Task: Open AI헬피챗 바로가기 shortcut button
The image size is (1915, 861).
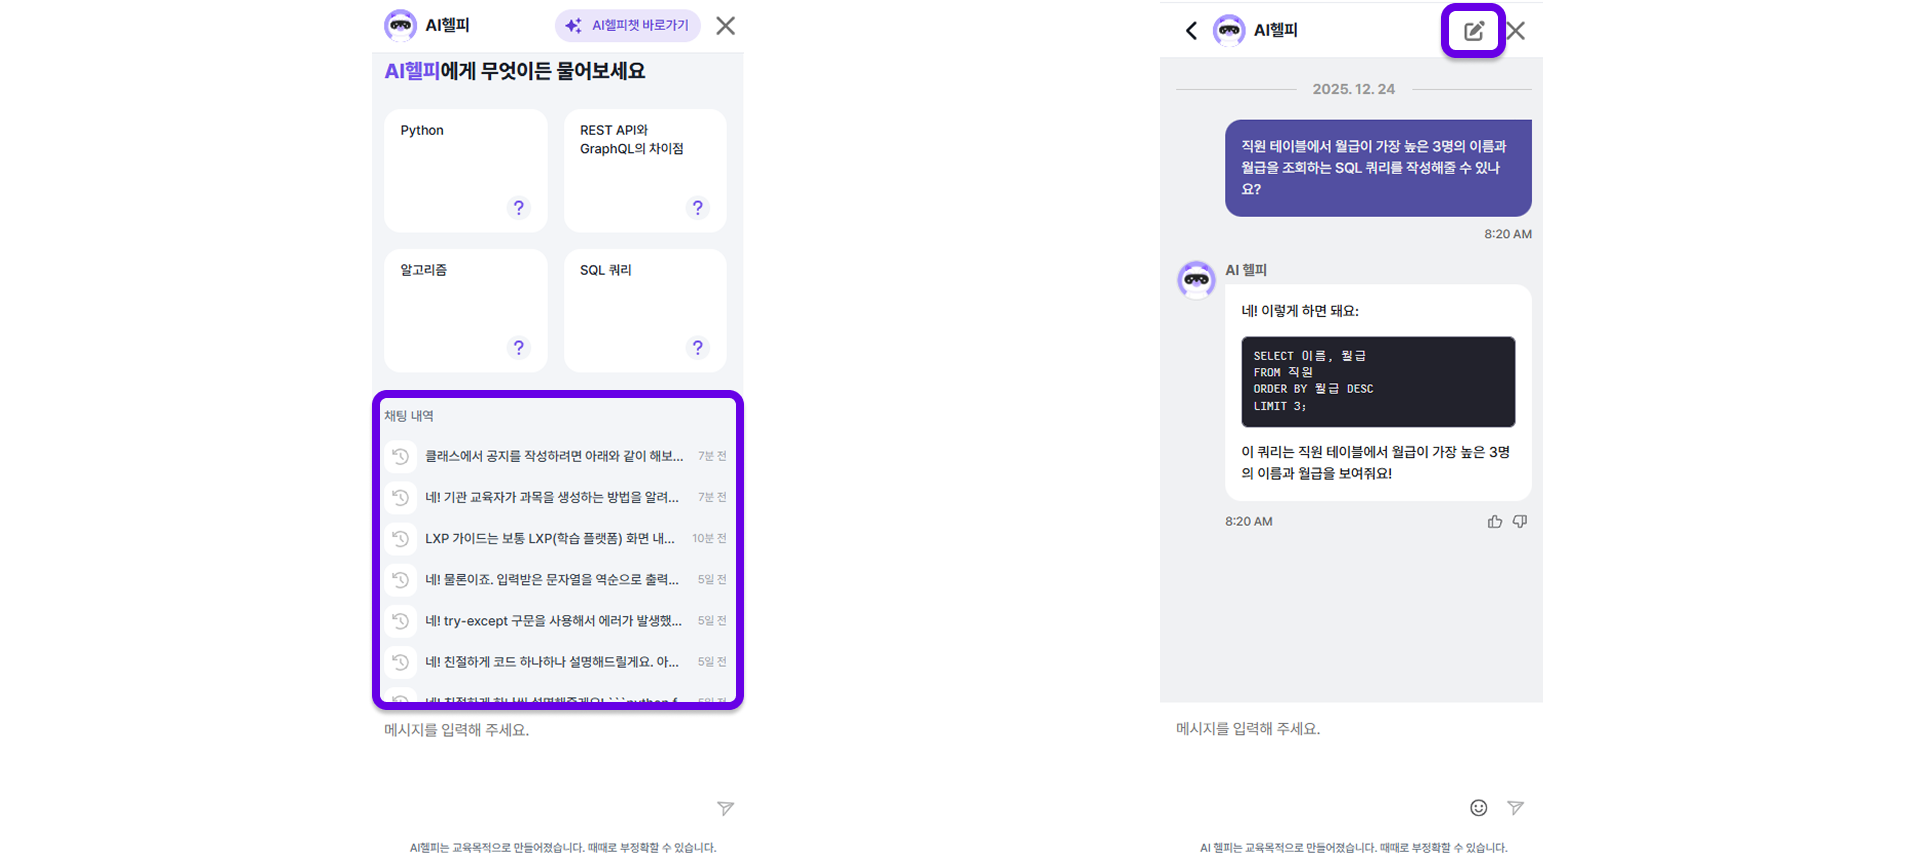Action: [627, 26]
